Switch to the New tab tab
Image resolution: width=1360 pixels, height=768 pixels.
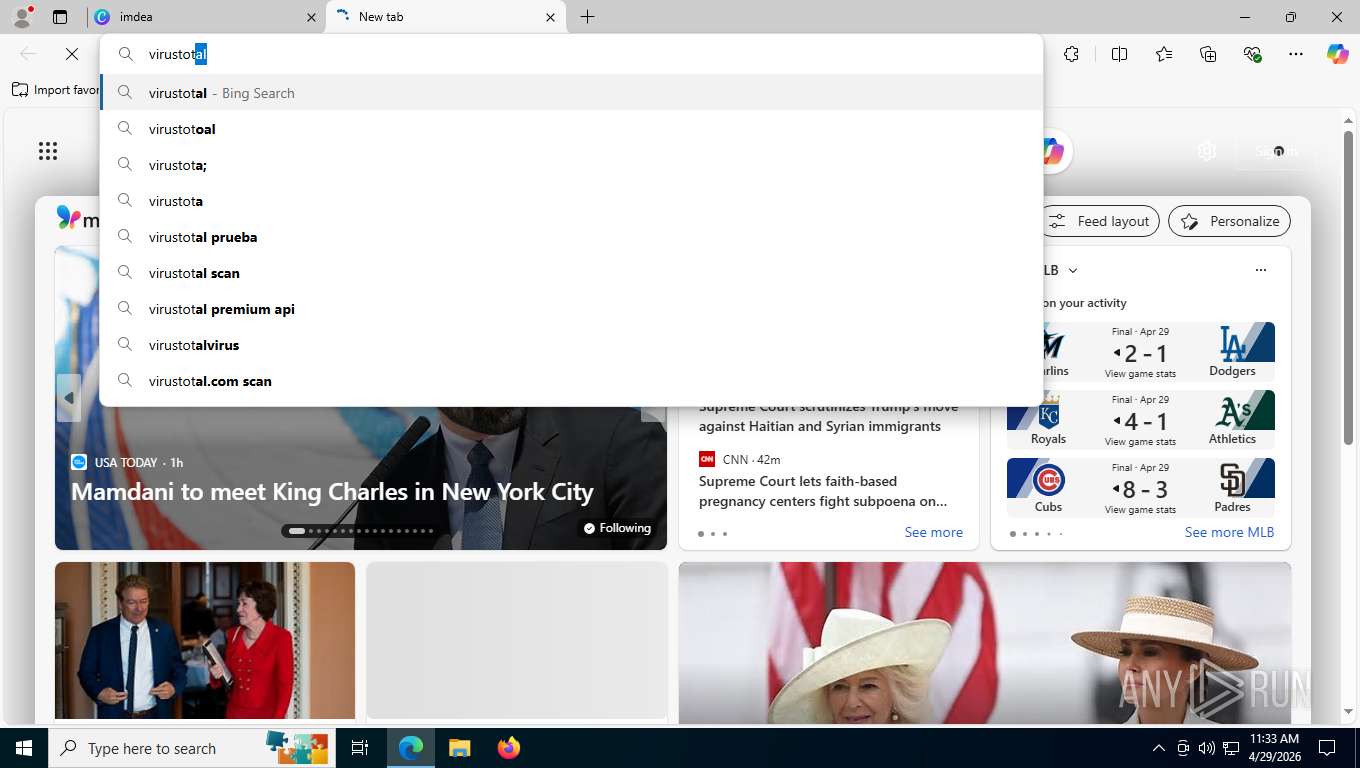point(446,17)
